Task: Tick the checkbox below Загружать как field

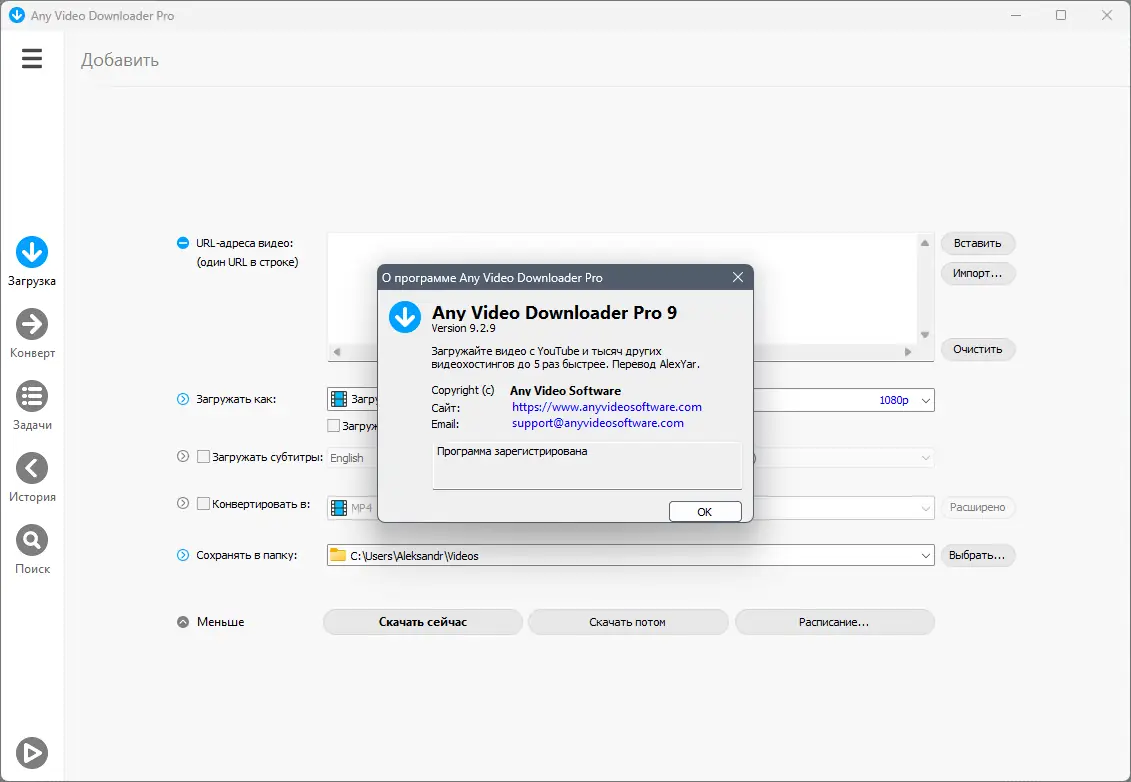Action: (333, 426)
